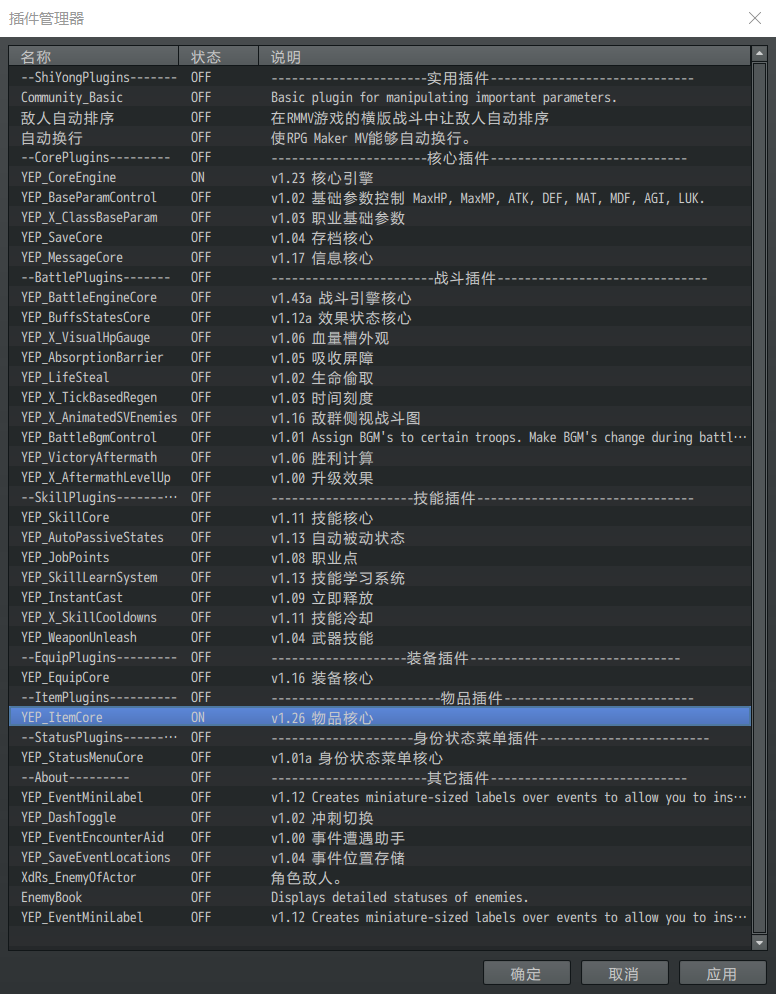Select the YEP_SaveEventLocations plugin
This screenshot has height=994, width=776.
pyautogui.click(x=380, y=858)
